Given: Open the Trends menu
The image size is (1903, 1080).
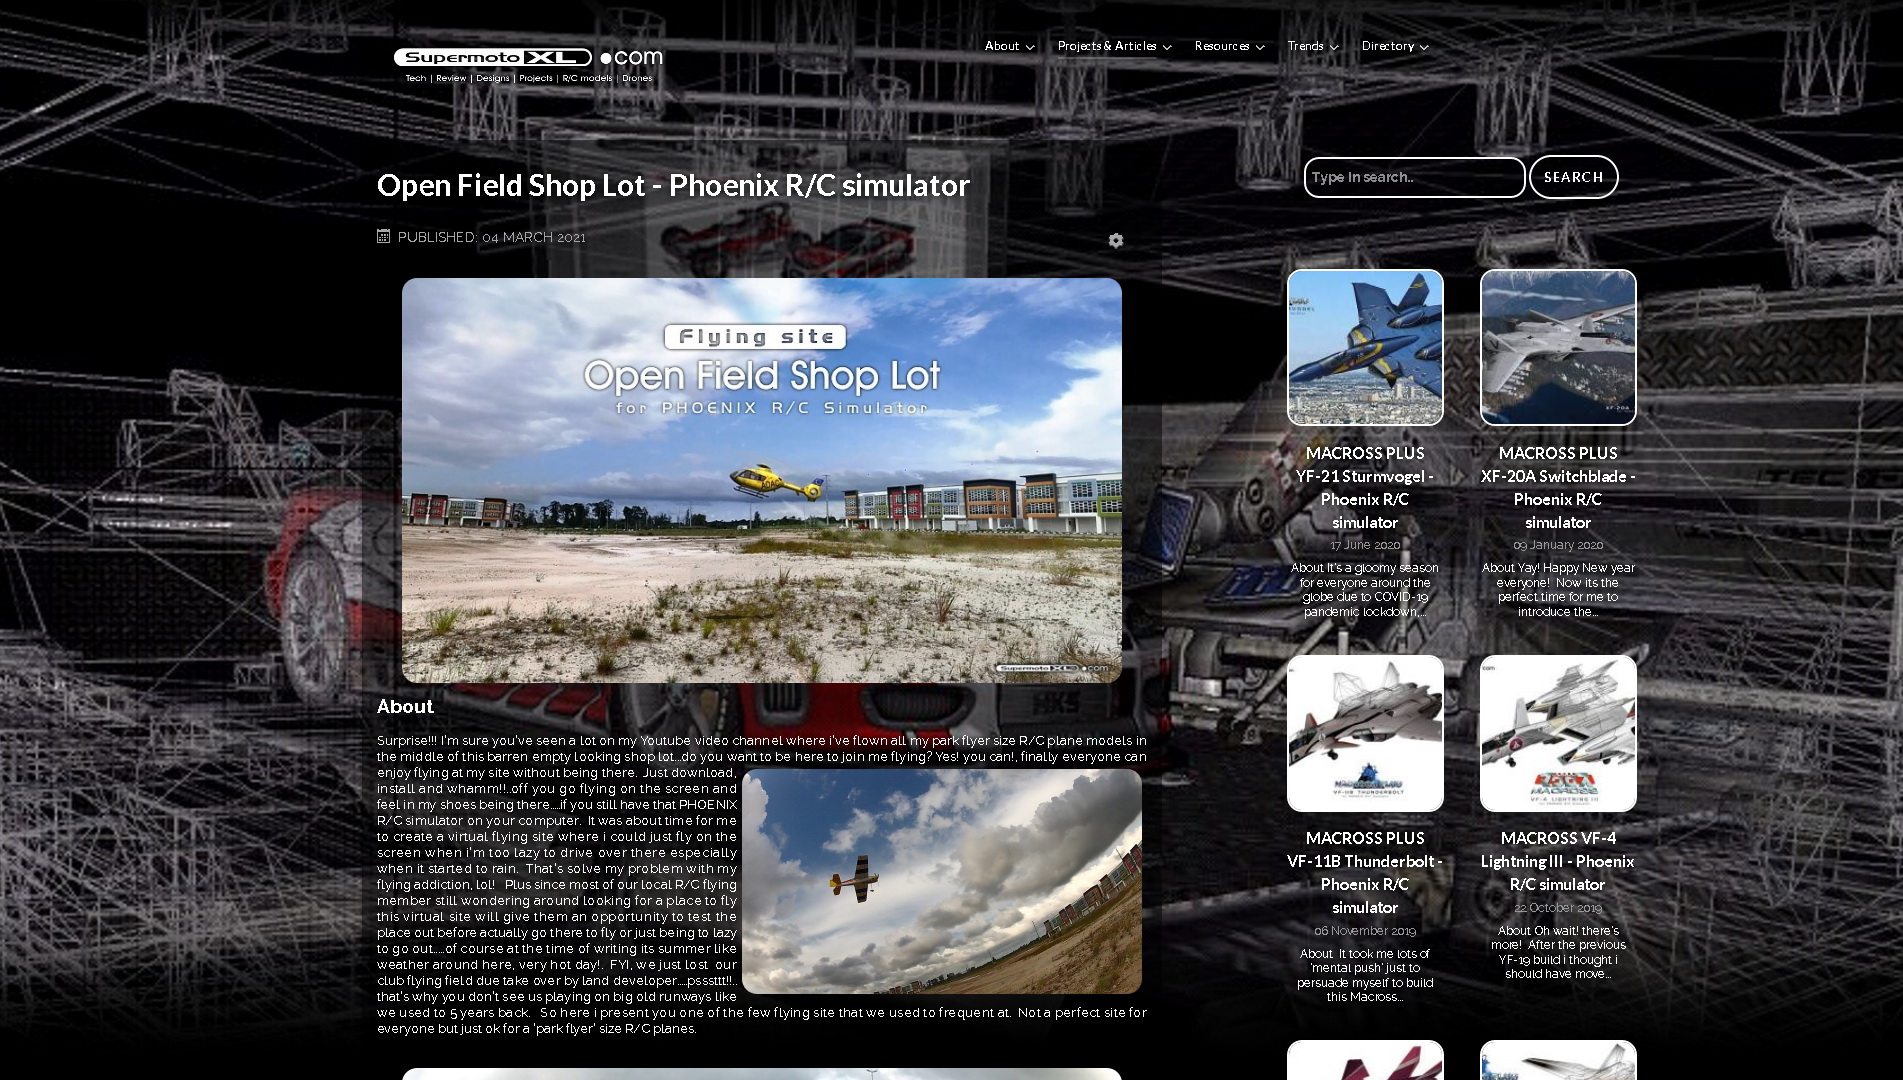Looking at the screenshot, I should tap(1313, 46).
